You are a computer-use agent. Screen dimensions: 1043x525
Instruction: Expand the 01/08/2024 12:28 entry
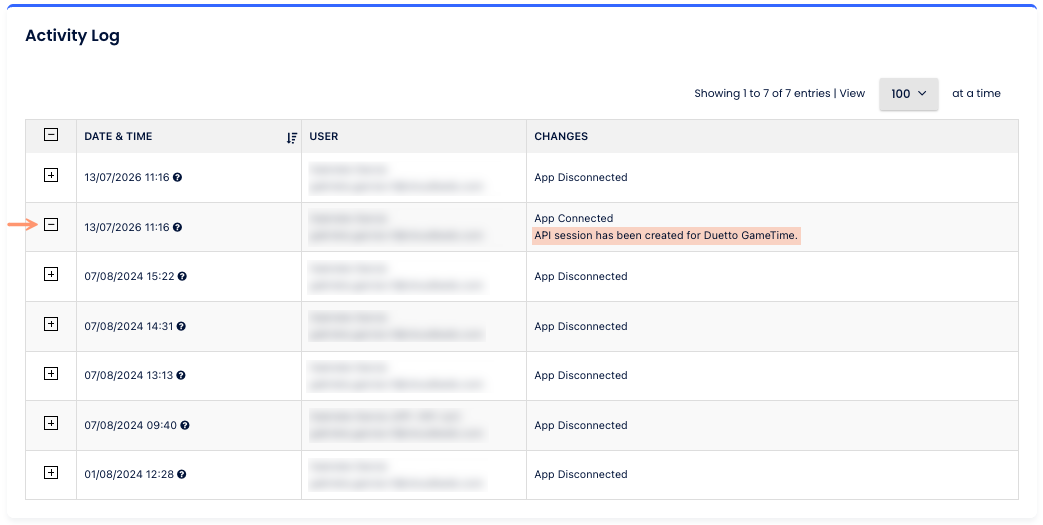(x=51, y=472)
